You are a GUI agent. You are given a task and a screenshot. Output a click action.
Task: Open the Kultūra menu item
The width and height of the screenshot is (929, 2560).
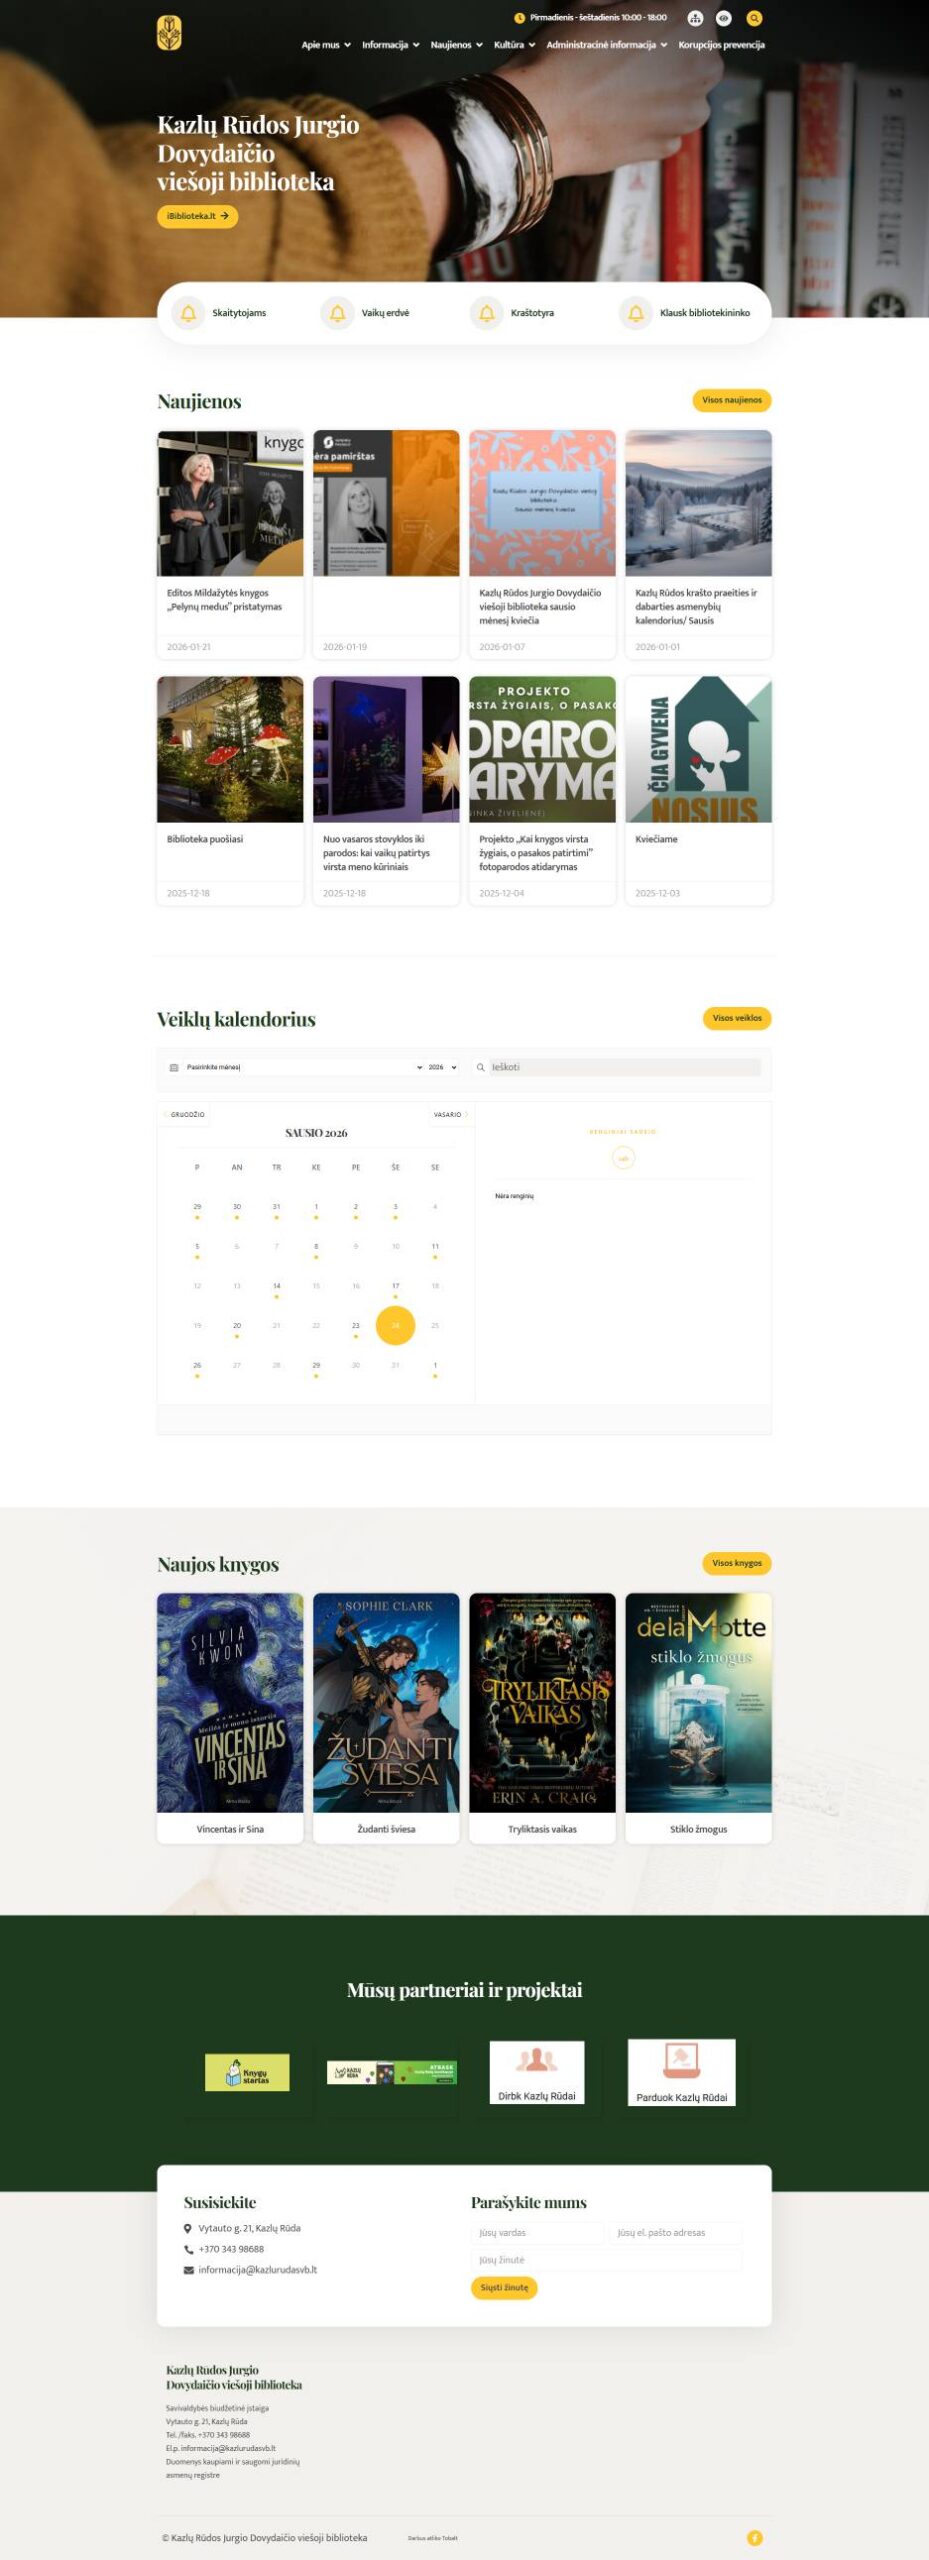tap(515, 45)
